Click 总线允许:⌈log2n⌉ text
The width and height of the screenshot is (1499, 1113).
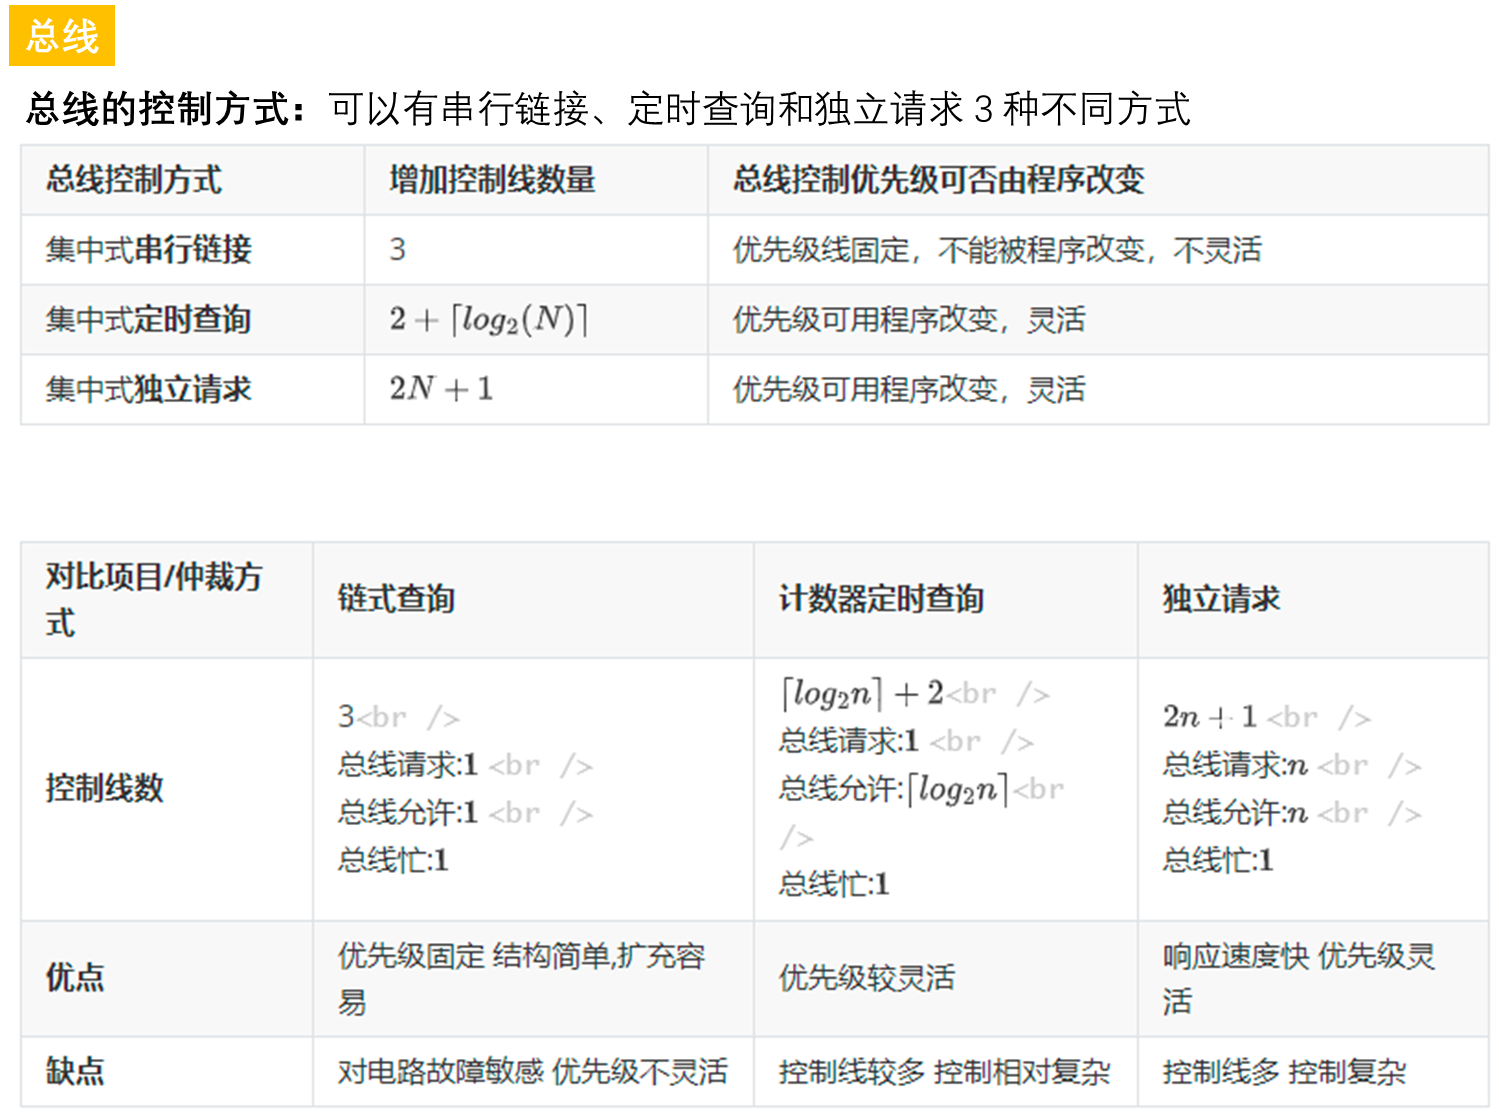coord(894,789)
